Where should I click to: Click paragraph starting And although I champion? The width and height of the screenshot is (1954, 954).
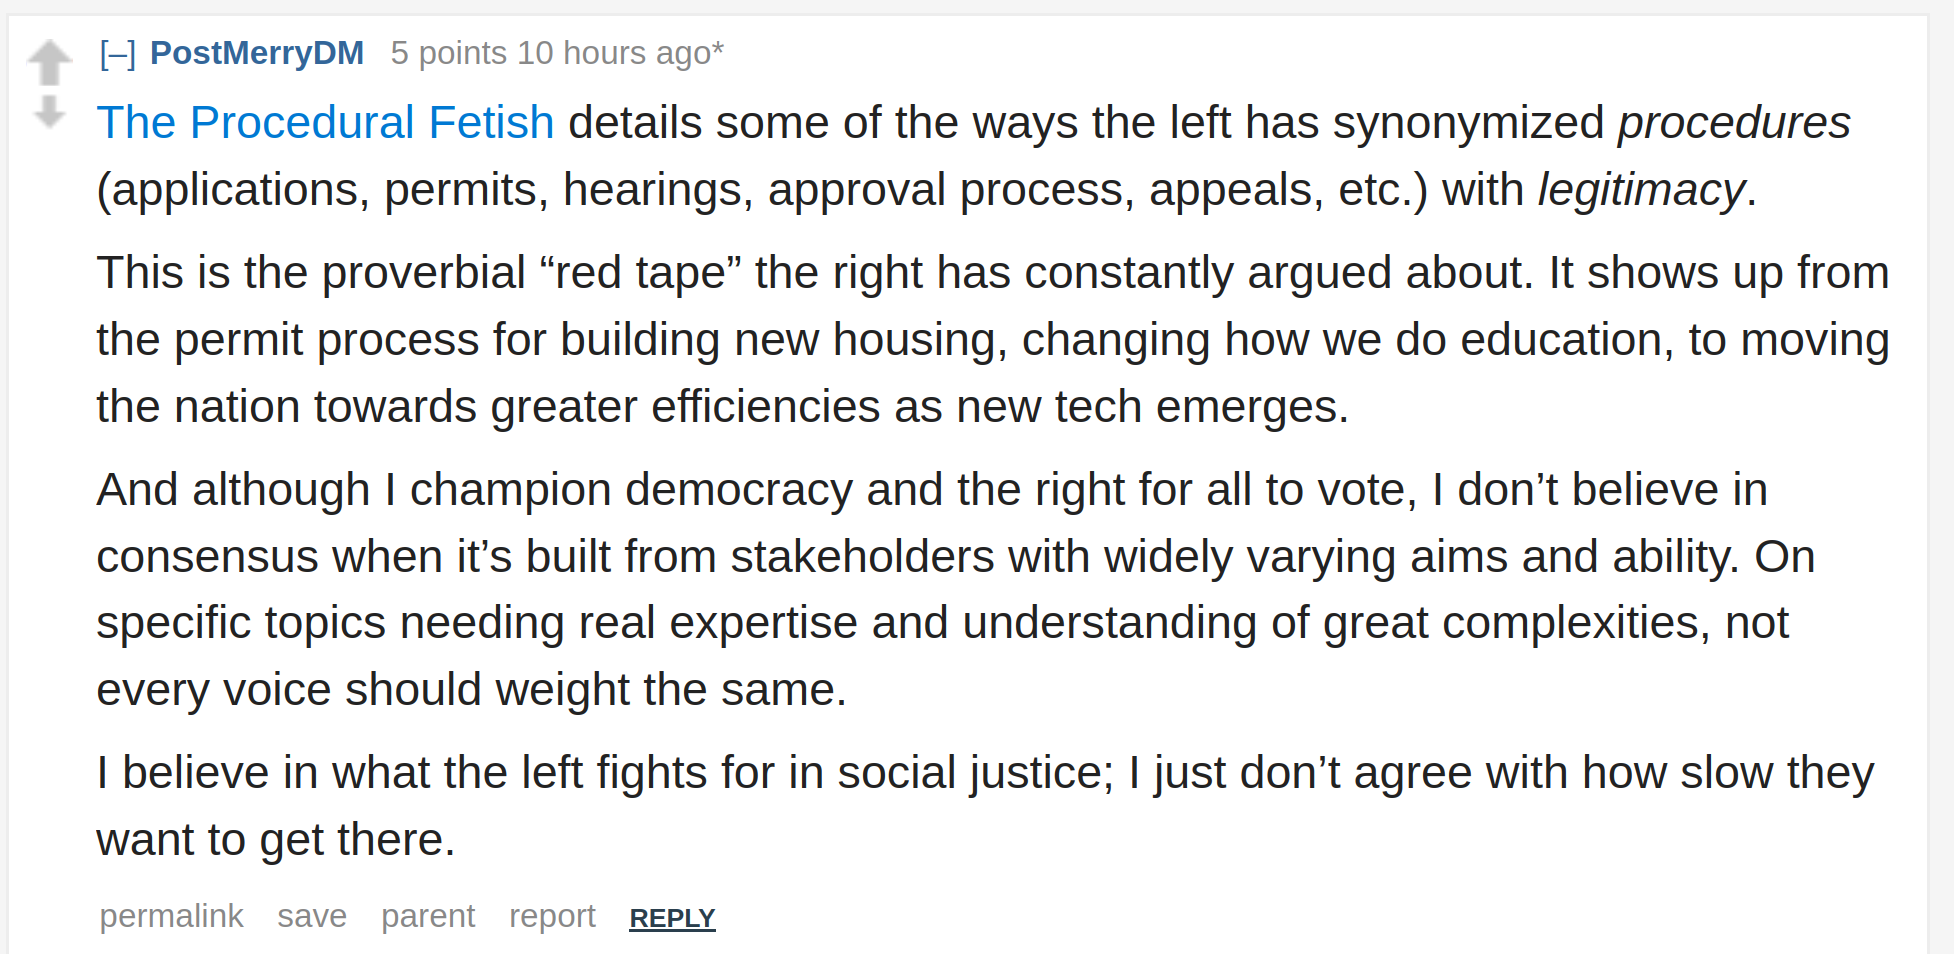click(x=956, y=590)
